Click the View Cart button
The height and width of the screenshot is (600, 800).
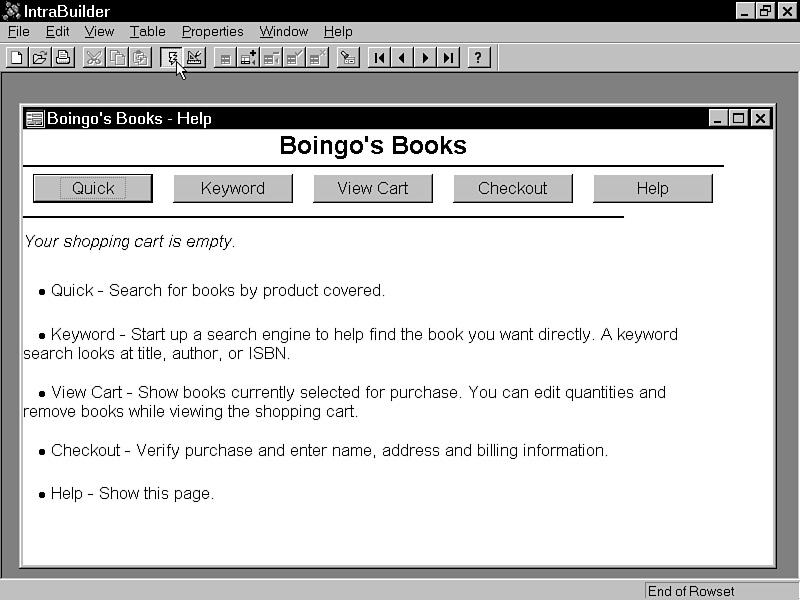coord(372,188)
